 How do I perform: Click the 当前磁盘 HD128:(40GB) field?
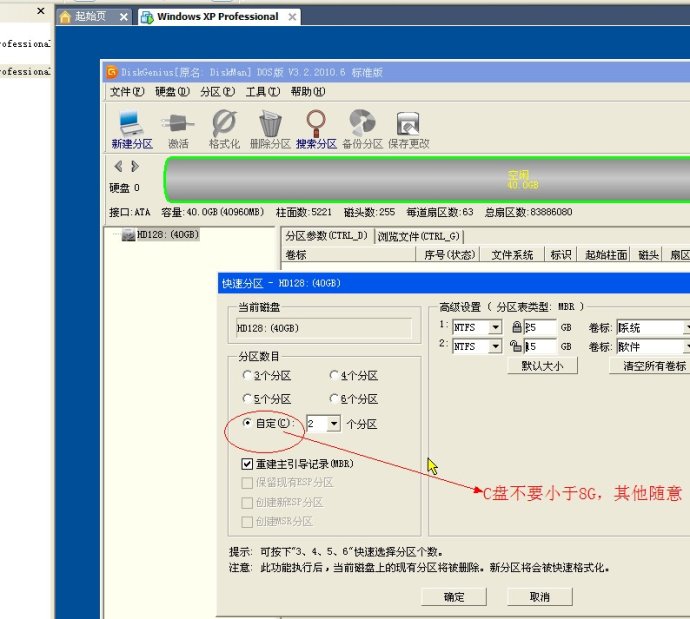(324, 328)
